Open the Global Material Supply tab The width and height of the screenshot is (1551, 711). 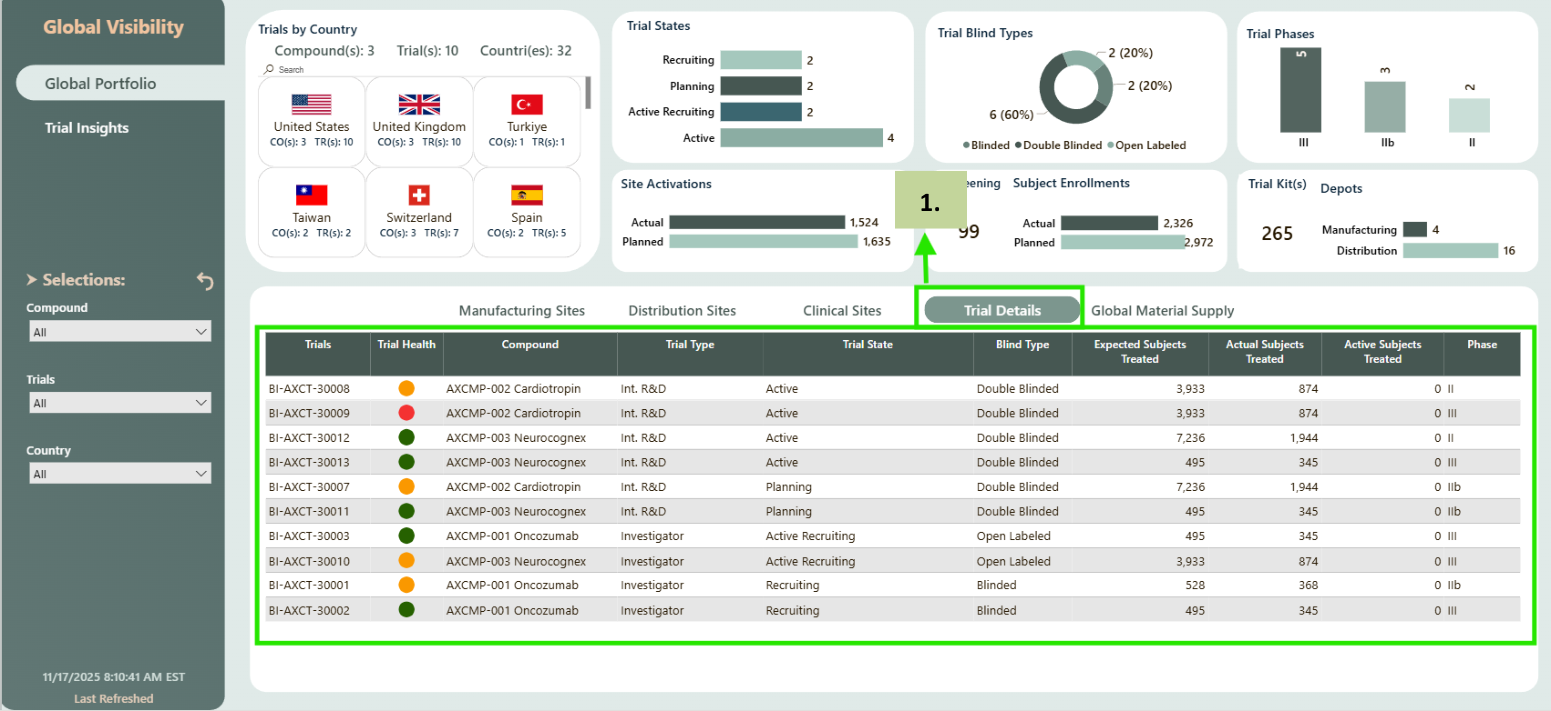tap(1162, 311)
